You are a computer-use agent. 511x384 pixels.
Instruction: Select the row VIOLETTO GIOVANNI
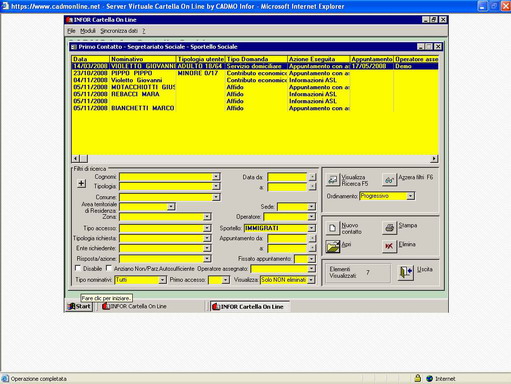pyautogui.click(x=255, y=66)
